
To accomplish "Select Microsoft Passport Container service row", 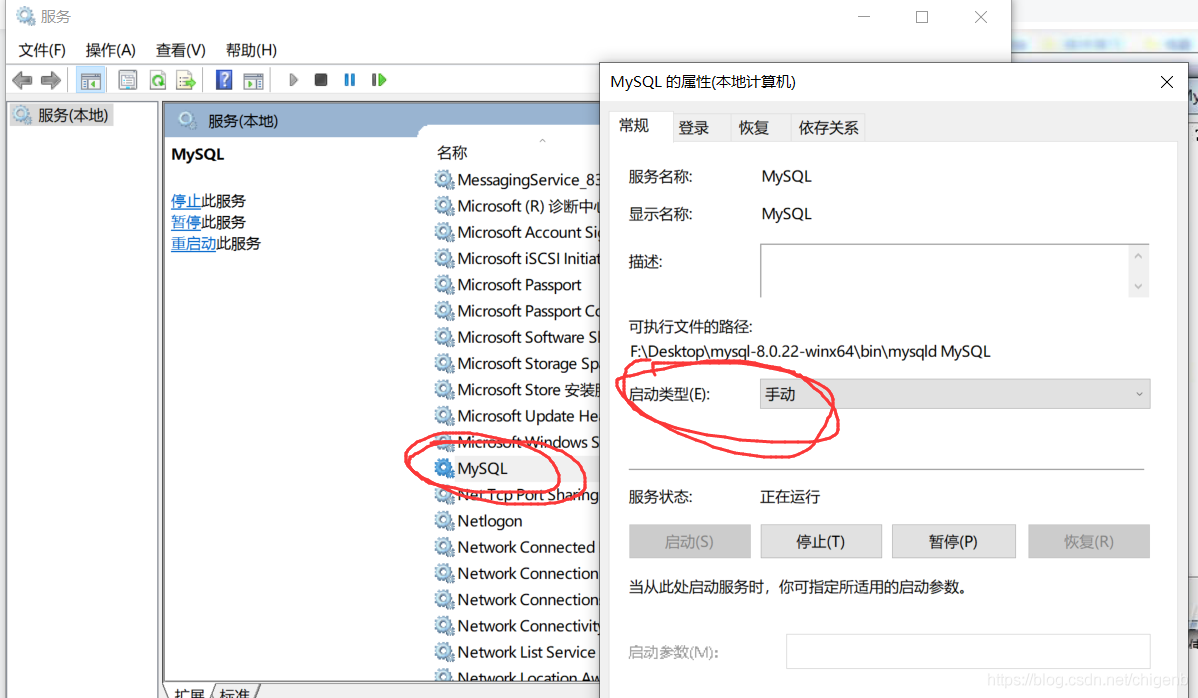I will pyautogui.click(x=516, y=311).
